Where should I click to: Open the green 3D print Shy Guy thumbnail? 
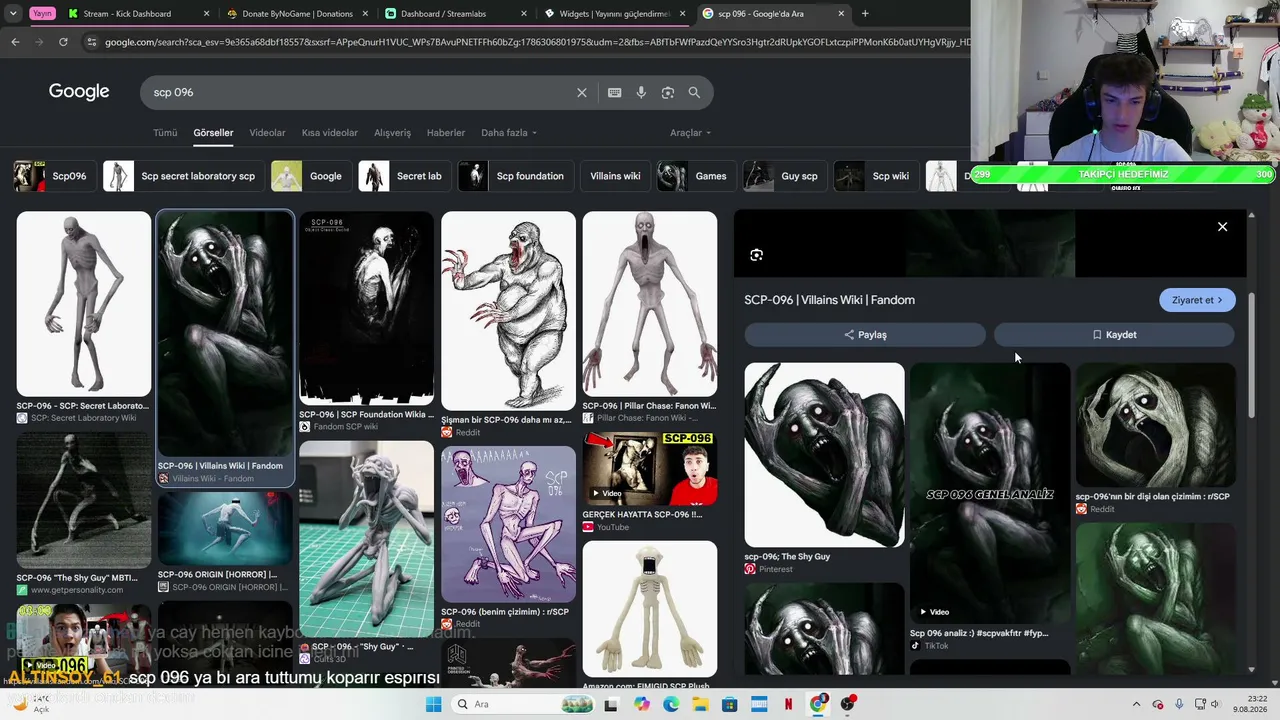click(x=367, y=539)
